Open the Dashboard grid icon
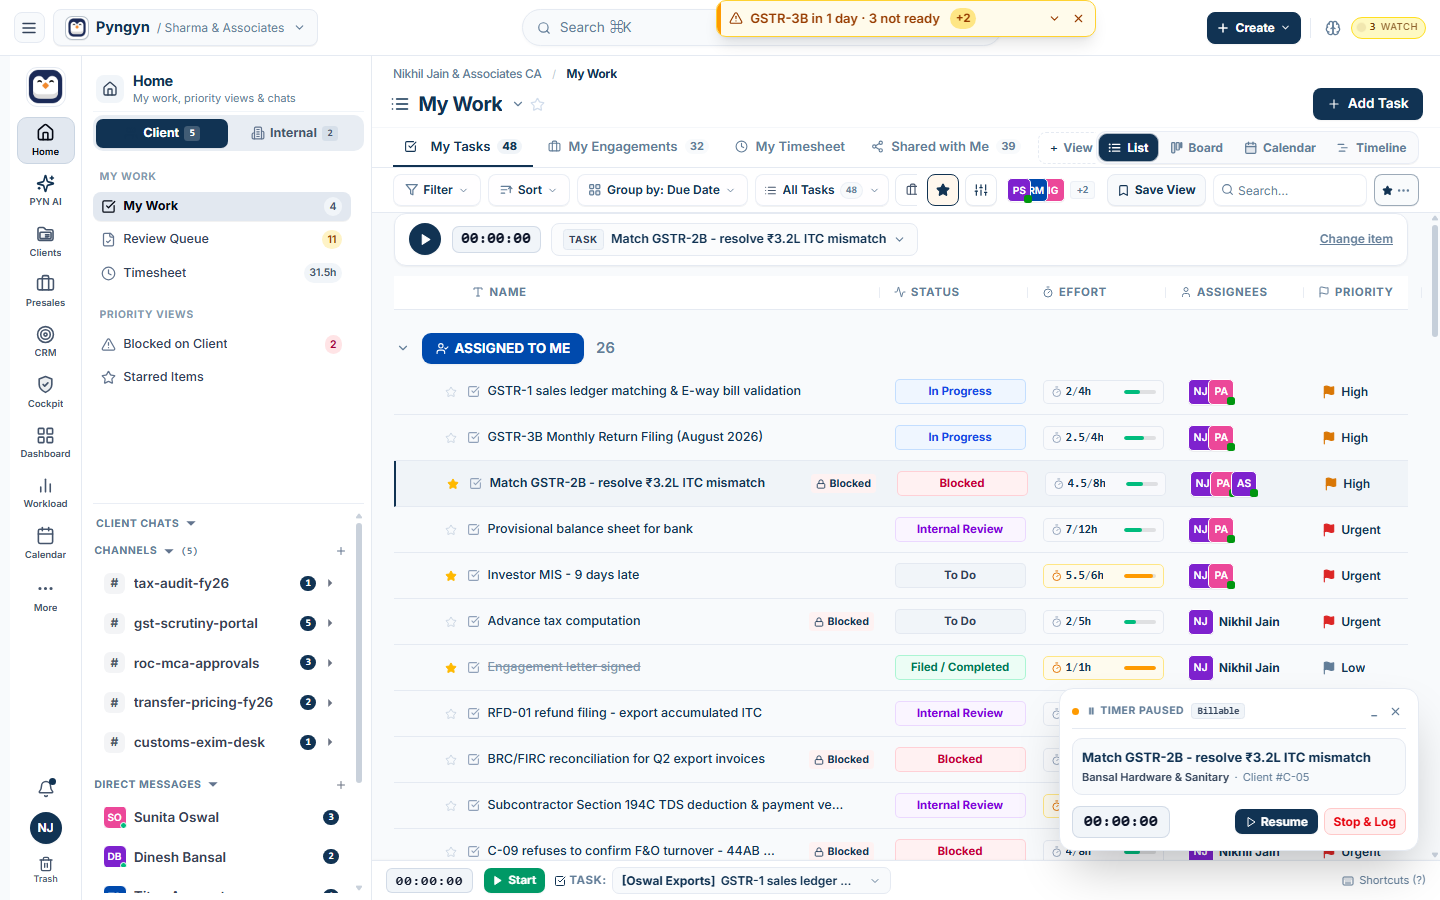Image resolution: width=1440 pixels, height=900 pixels. click(45, 441)
